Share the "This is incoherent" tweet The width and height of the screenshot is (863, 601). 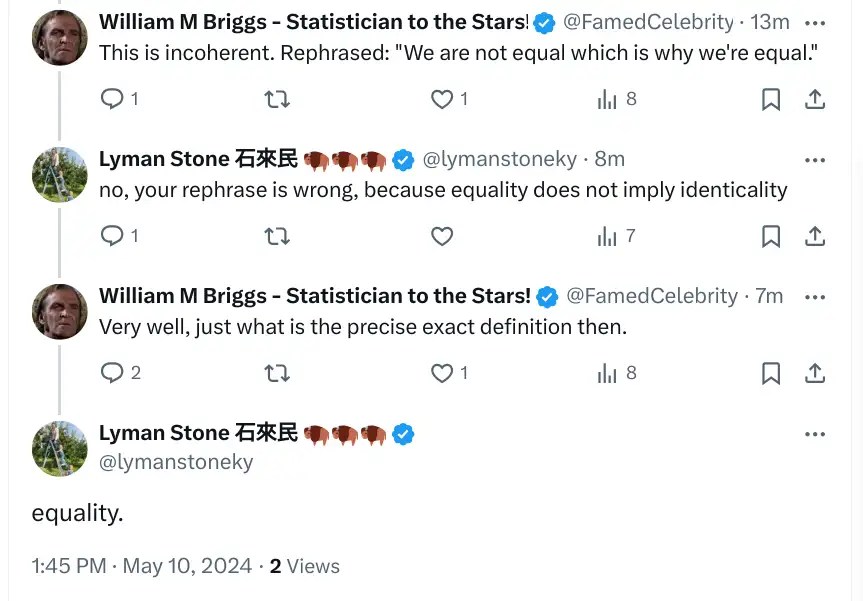click(815, 99)
